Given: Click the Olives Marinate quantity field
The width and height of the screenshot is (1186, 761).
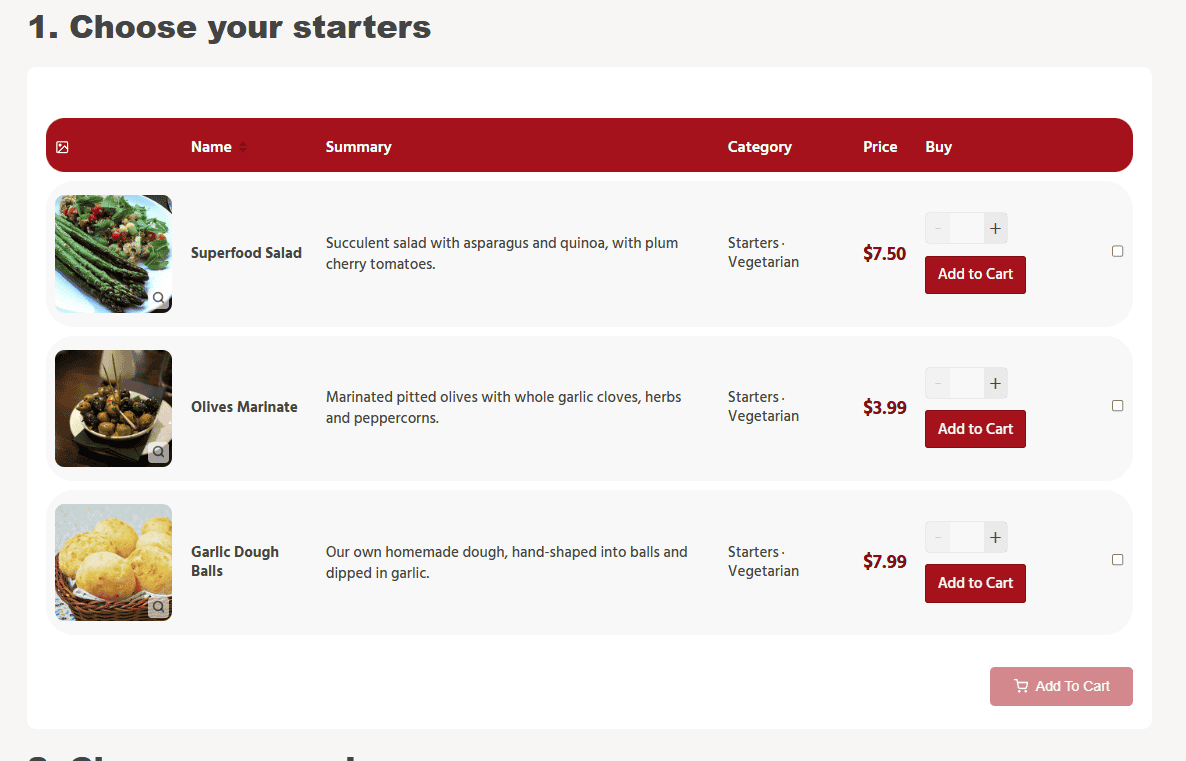Looking at the screenshot, I should click(967, 383).
